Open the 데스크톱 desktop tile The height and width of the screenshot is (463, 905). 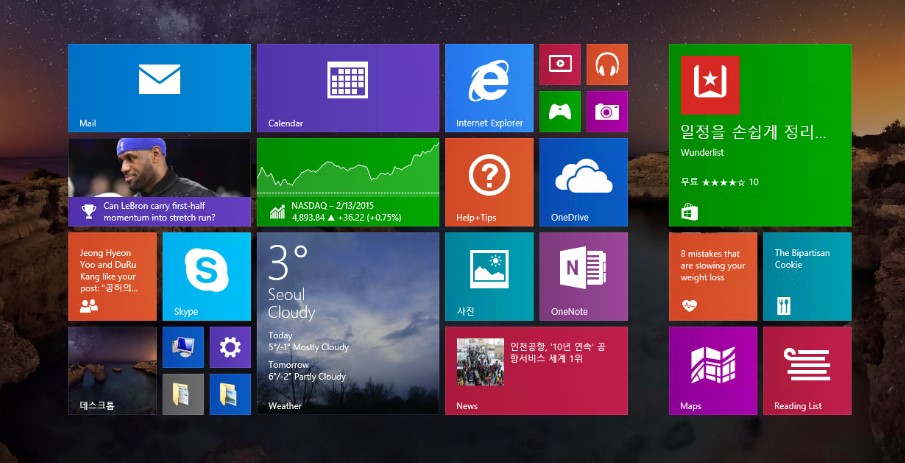pyautogui.click(x=112, y=371)
